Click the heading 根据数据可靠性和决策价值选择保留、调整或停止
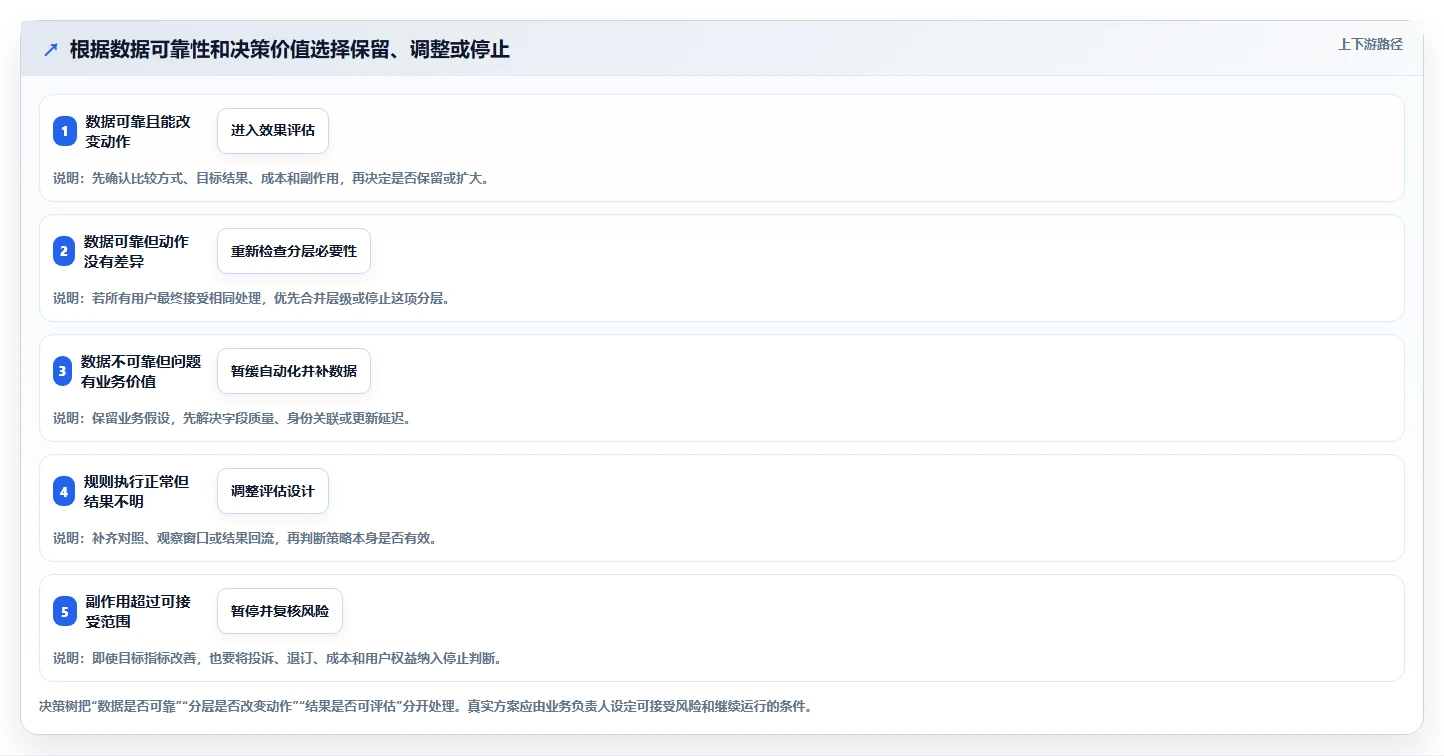1444x756 pixels. coord(290,49)
